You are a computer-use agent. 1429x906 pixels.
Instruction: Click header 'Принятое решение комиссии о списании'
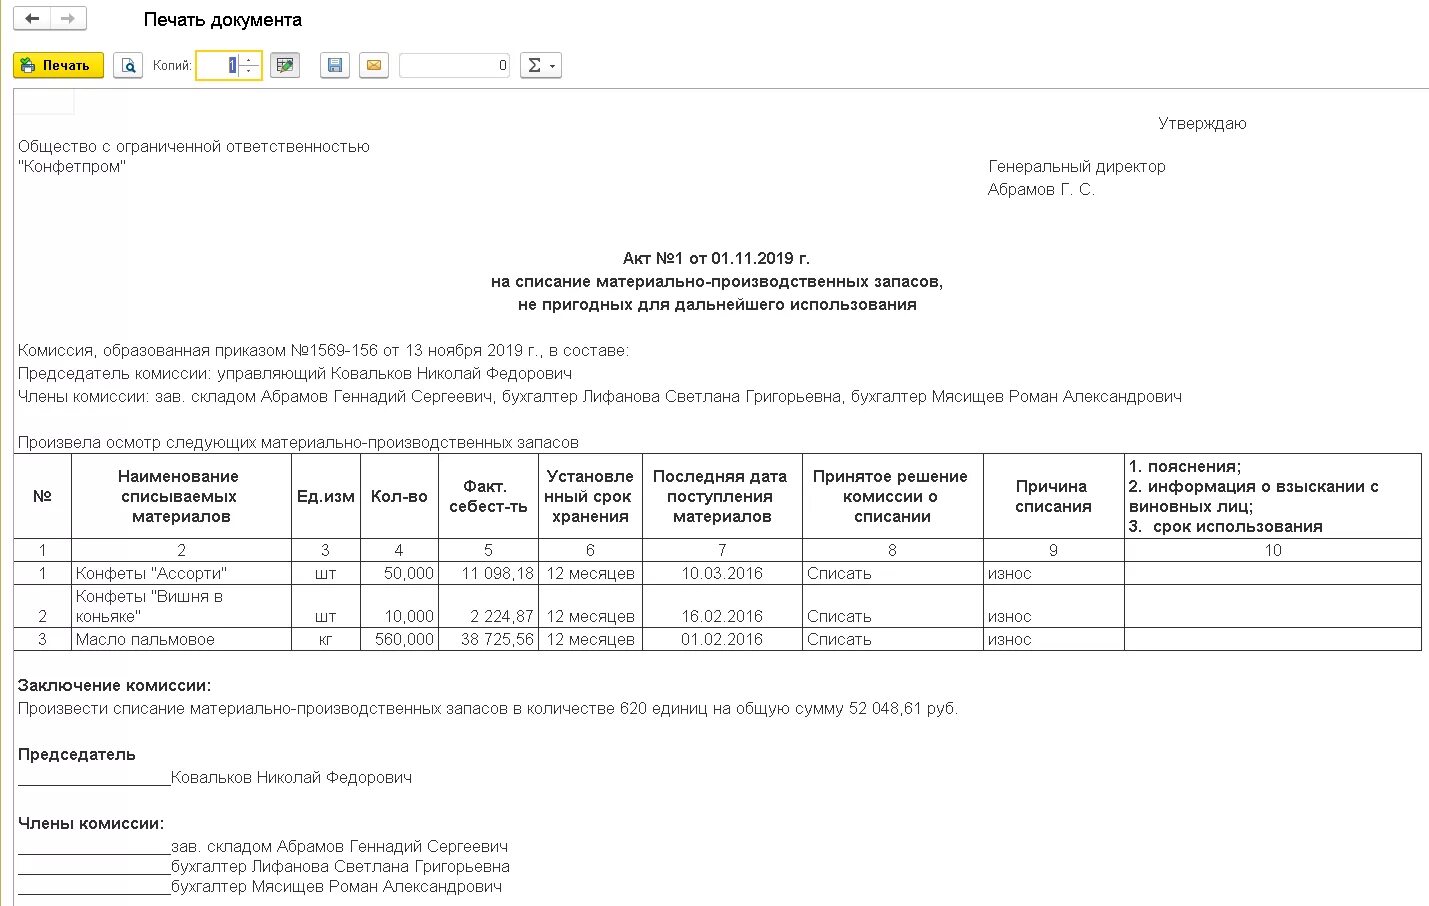[x=892, y=496]
